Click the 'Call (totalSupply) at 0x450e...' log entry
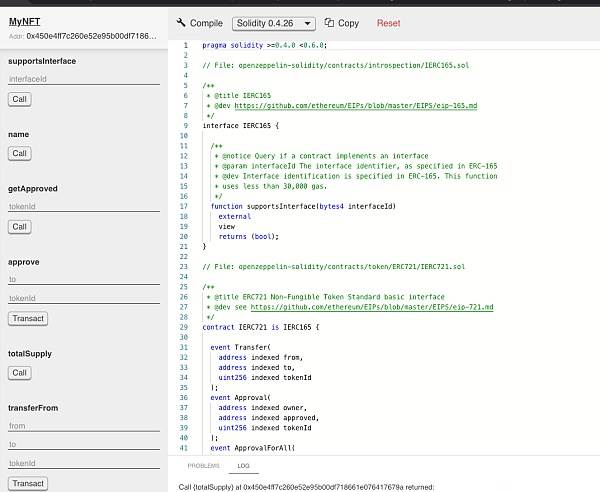The width and height of the screenshot is (600, 492). click(306, 487)
